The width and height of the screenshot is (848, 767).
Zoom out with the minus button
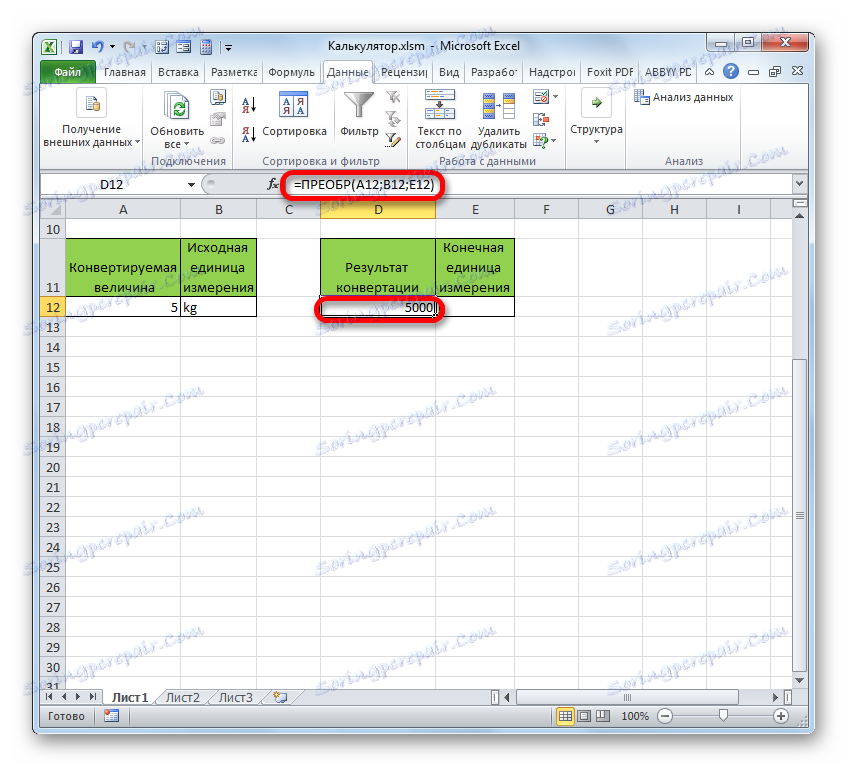tap(665, 716)
